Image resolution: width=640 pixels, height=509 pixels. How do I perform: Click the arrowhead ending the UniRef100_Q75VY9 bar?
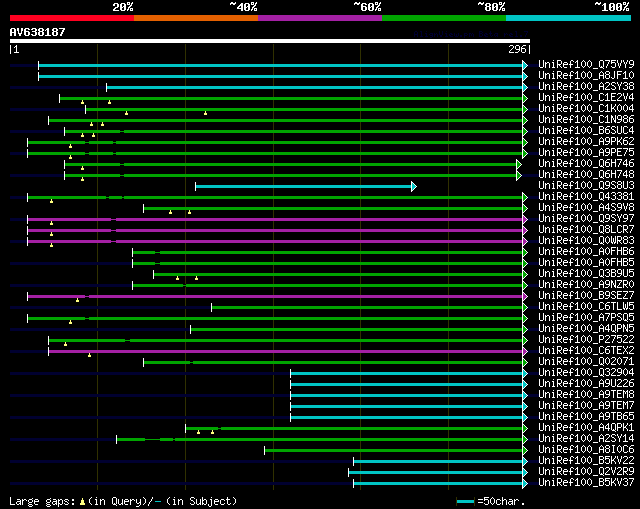[x=525, y=65]
